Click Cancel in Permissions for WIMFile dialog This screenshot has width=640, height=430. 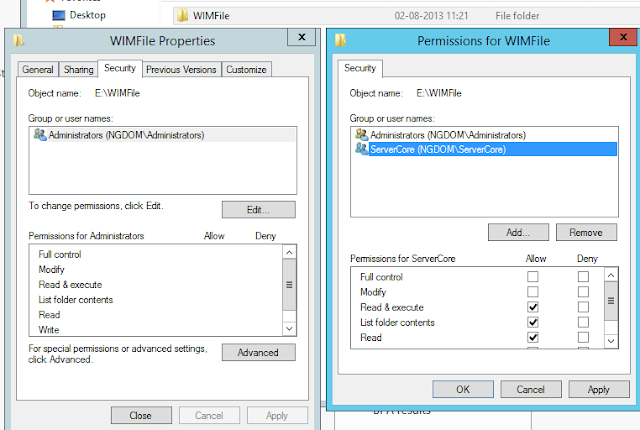(x=531, y=389)
